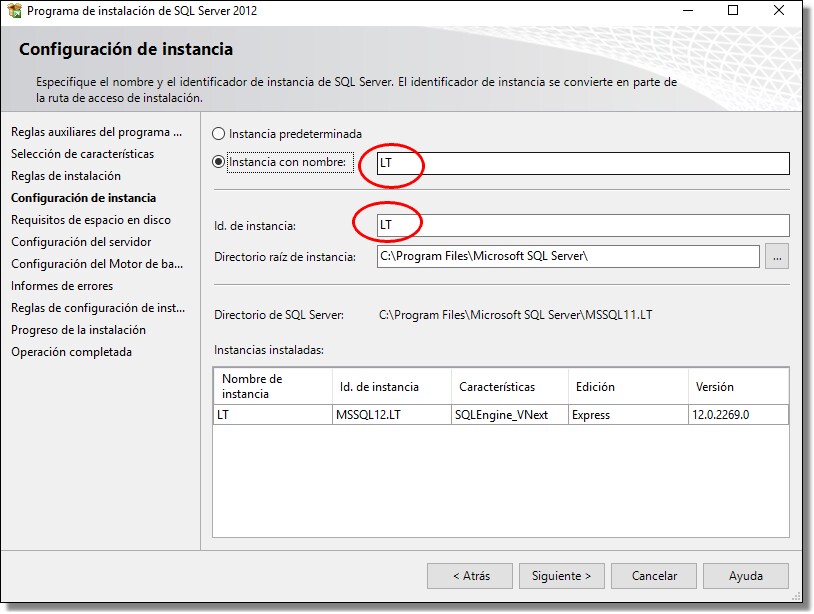Image resolution: width=814 pixels, height=614 pixels.
Task: Click the SQL Server directory path MSSQL11.LT
Action: tap(515, 315)
